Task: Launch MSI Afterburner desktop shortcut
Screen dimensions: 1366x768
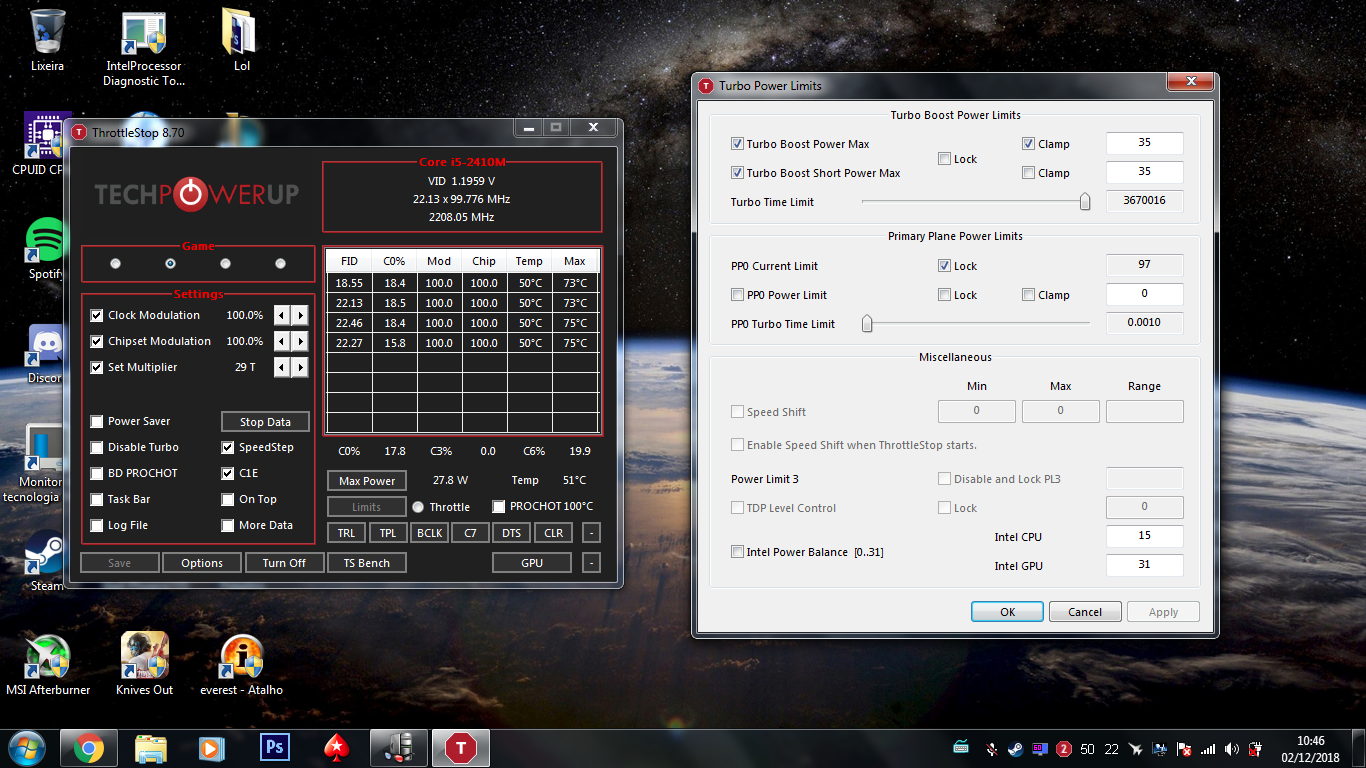Action: click(48, 664)
